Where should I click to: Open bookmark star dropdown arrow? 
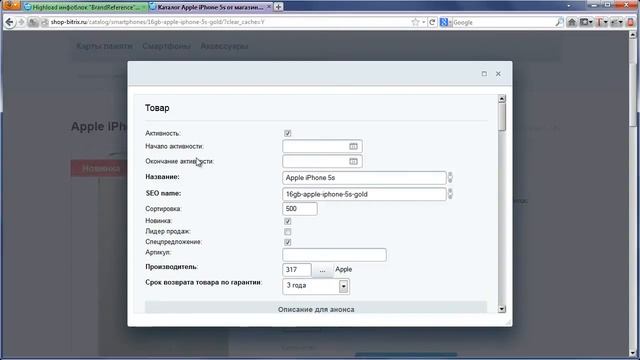pyautogui.click(x=424, y=22)
